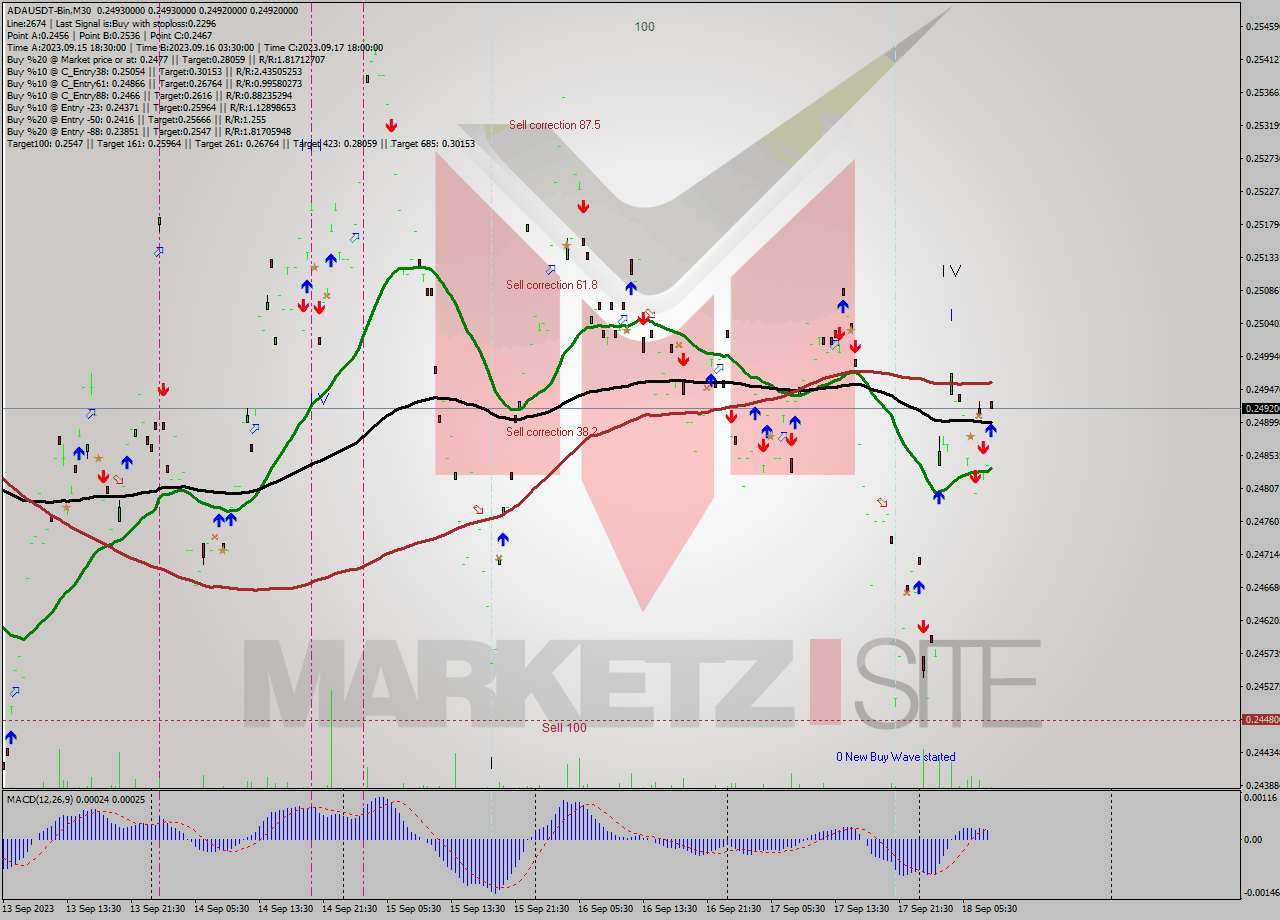Click the '13 Sep 21:30' time label
1280x920 pixels.
click(158, 909)
